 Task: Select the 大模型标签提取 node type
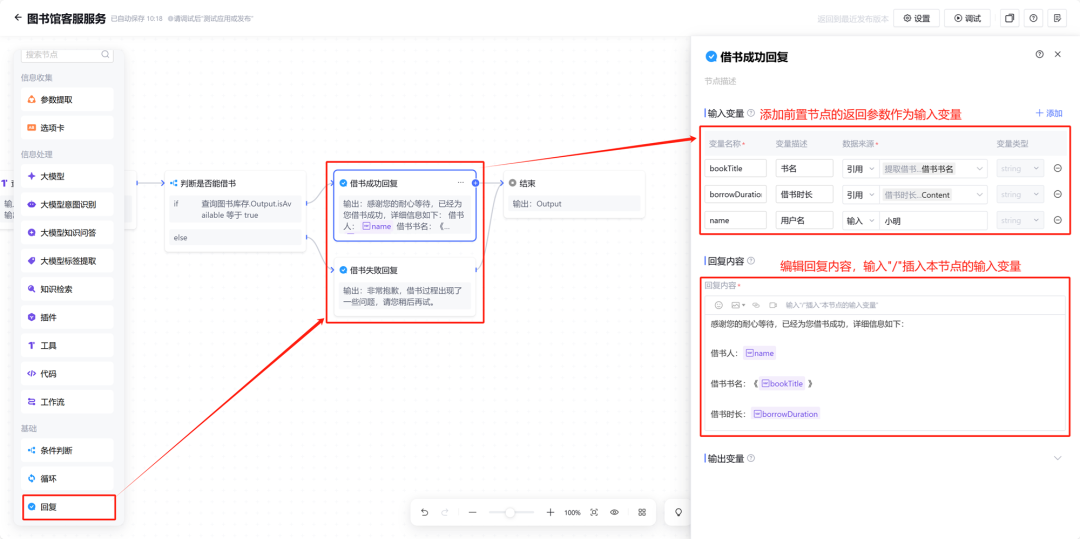68,261
